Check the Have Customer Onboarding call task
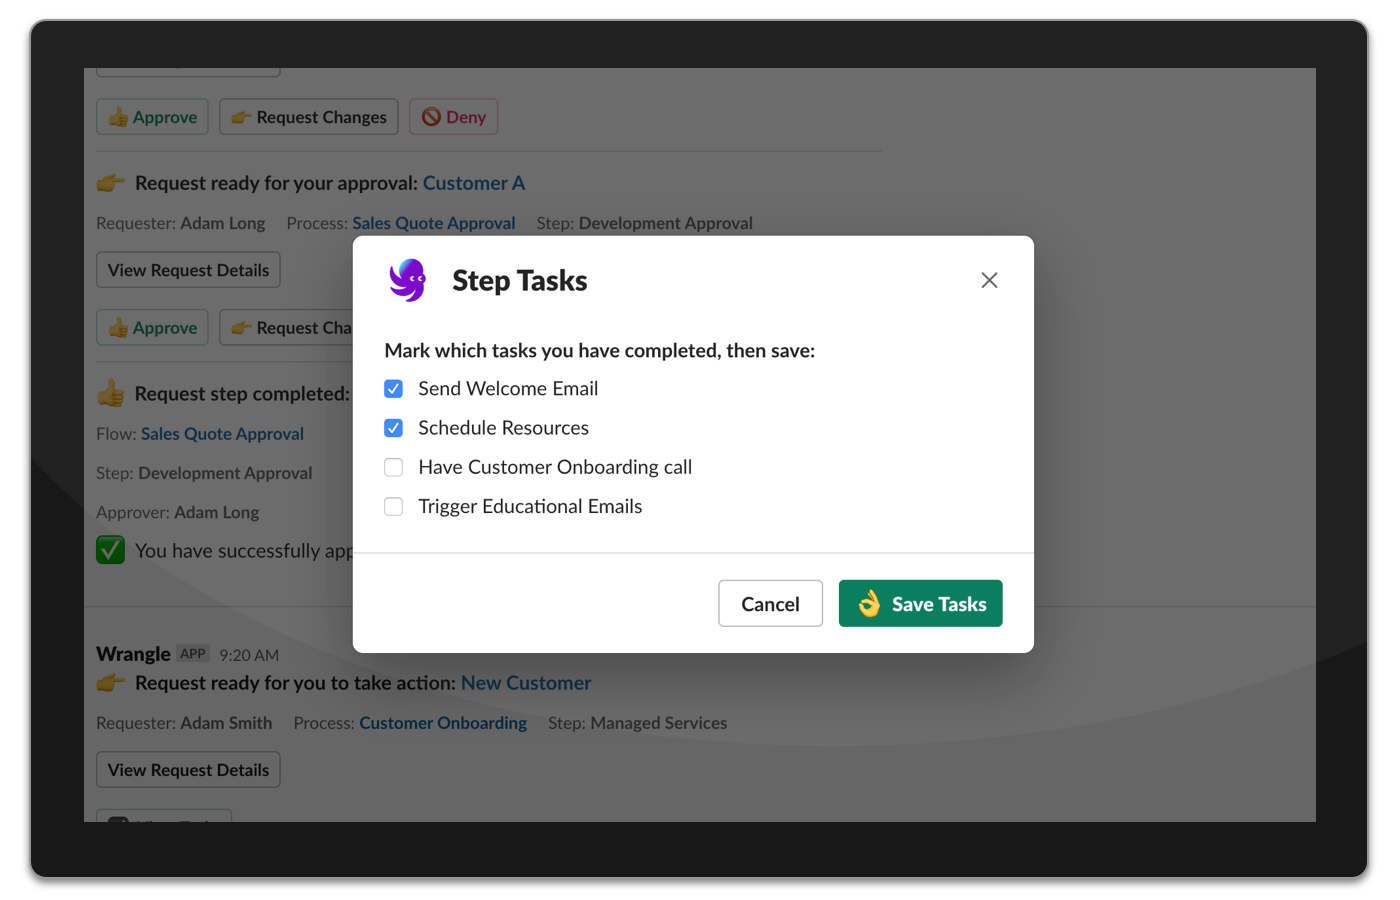Image resolution: width=1400 pixels, height=900 pixels. pyautogui.click(x=394, y=467)
